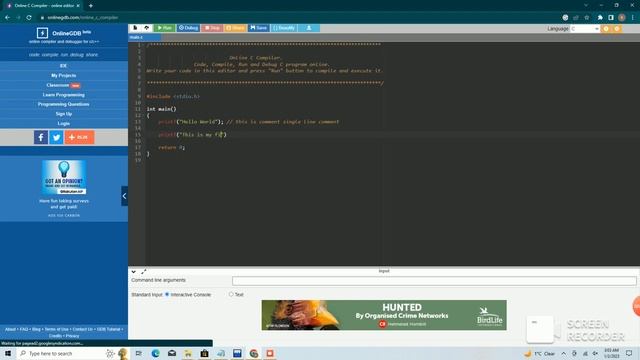Viewport: 640px width, 360px height.
Task: Click the Beautify button
Action: pos(284,28)
